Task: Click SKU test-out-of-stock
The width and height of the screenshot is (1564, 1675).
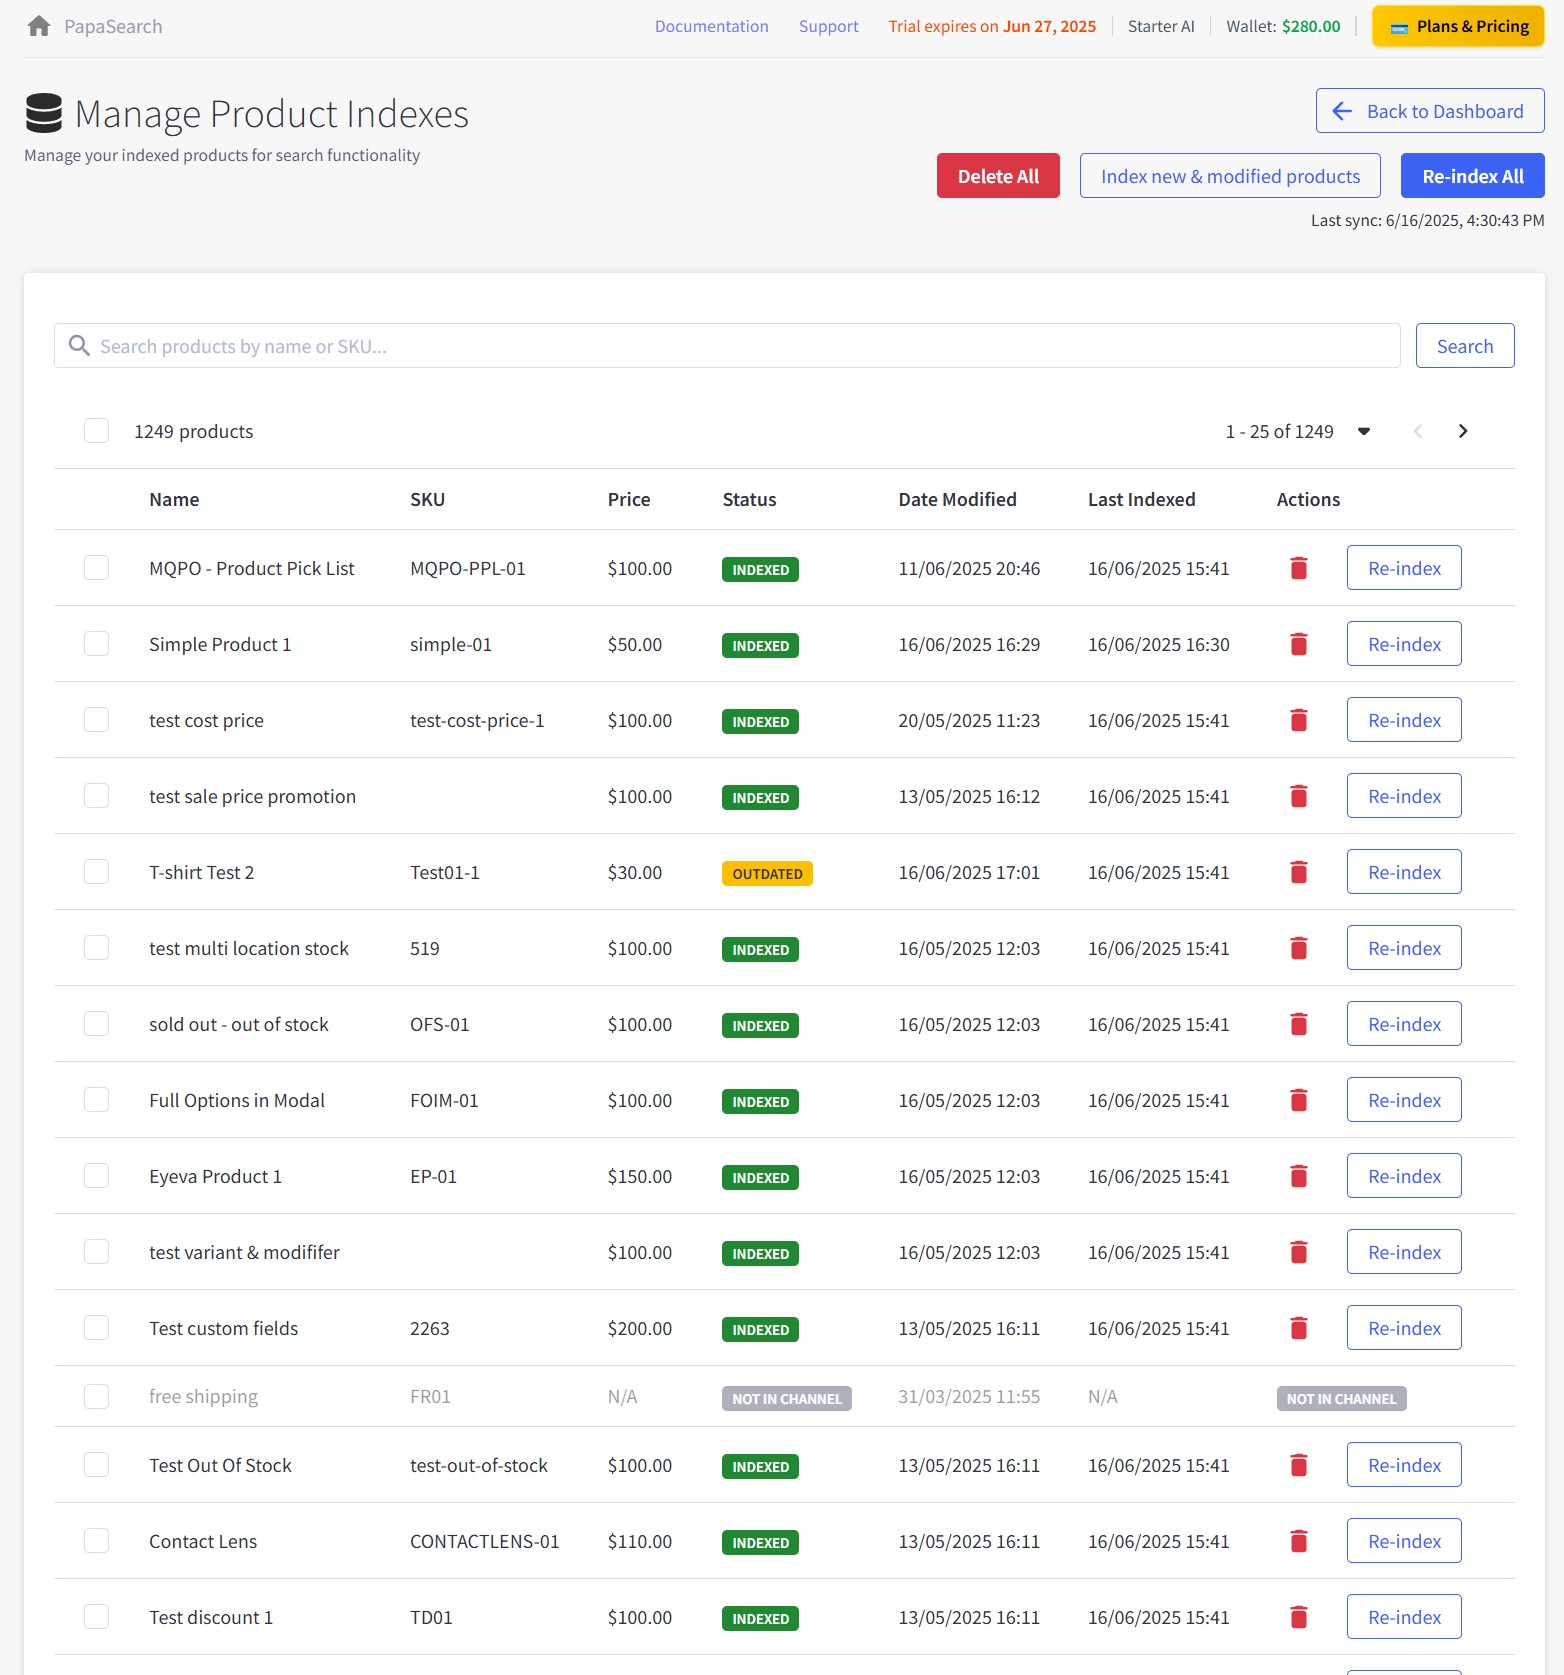Action: (x=479, y=1465)
